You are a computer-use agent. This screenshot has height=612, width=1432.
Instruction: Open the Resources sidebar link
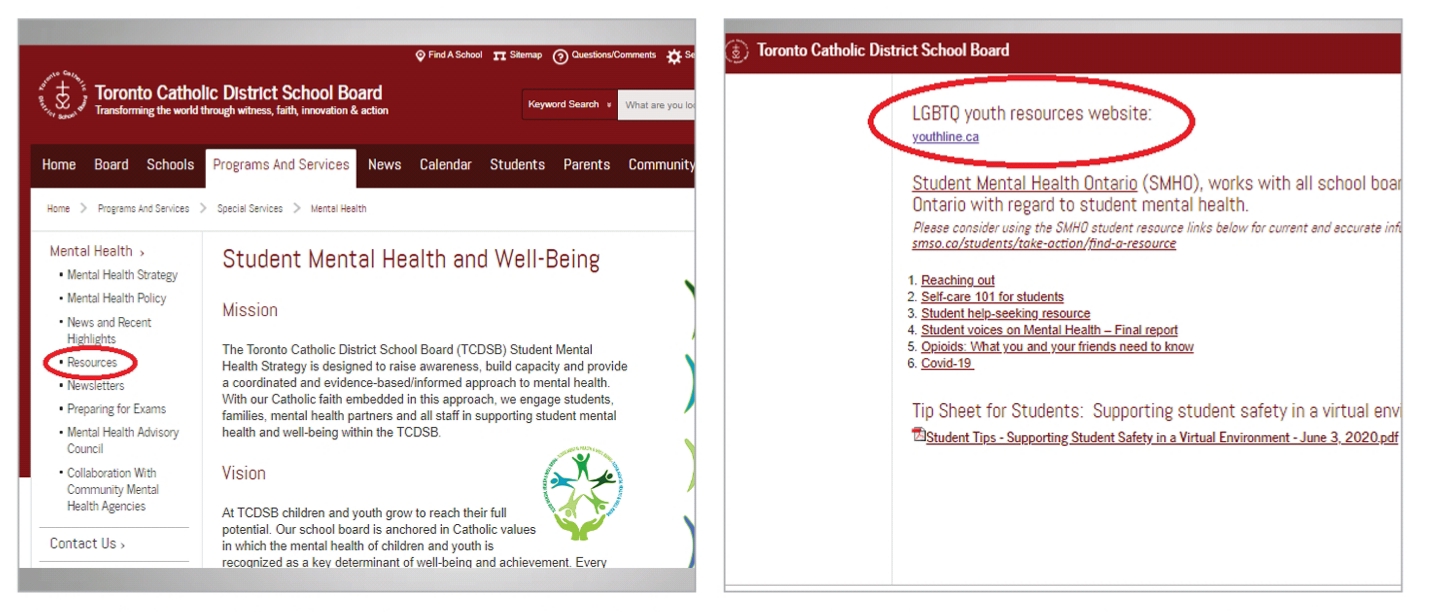tap(91, 362)
